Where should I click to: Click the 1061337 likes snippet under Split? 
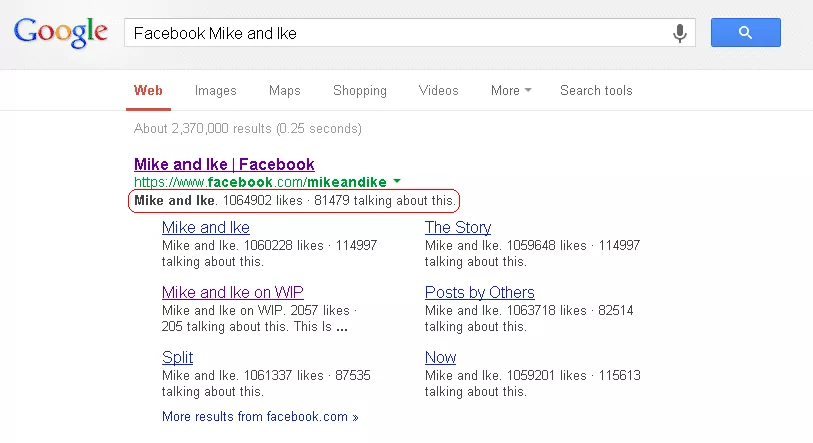(x=267, y=383)
